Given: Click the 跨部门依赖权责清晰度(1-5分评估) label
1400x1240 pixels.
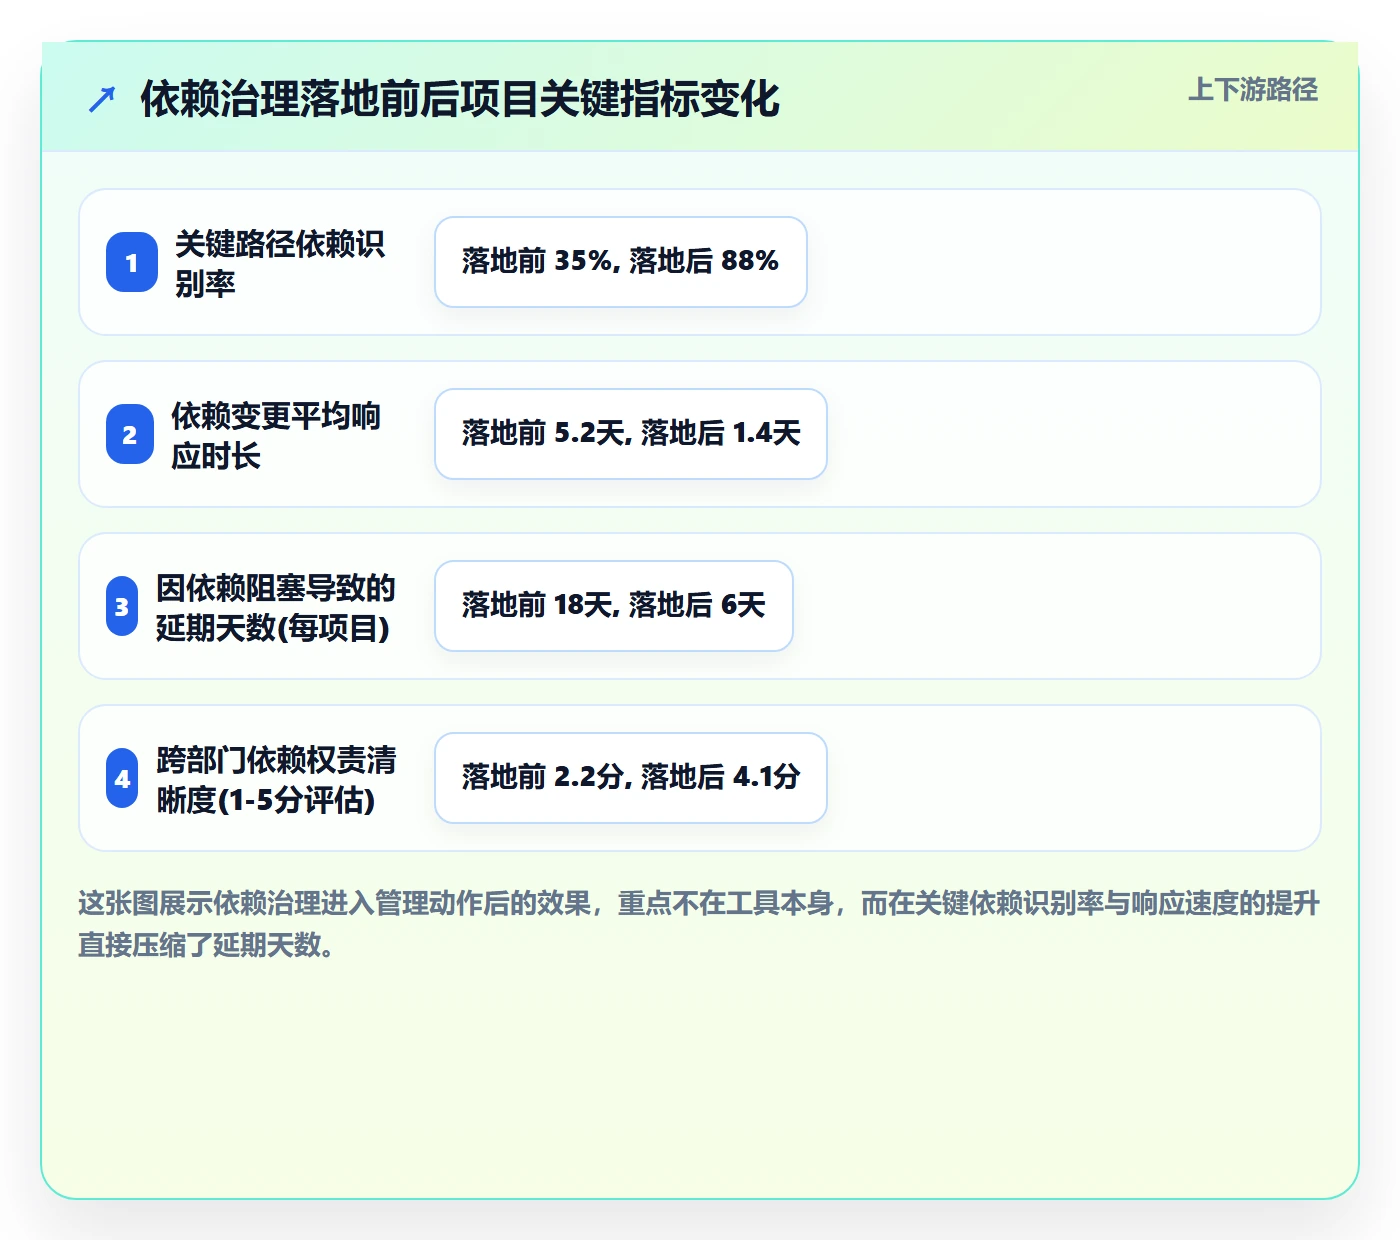Looking at the screenshot, I should 276,779.
